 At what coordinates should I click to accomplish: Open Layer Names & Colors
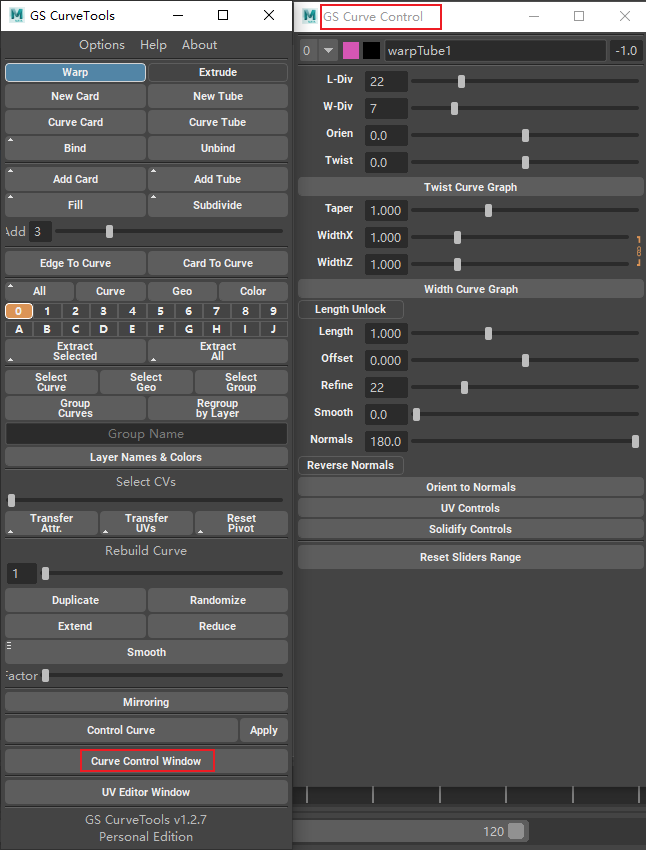coord(146,457)
